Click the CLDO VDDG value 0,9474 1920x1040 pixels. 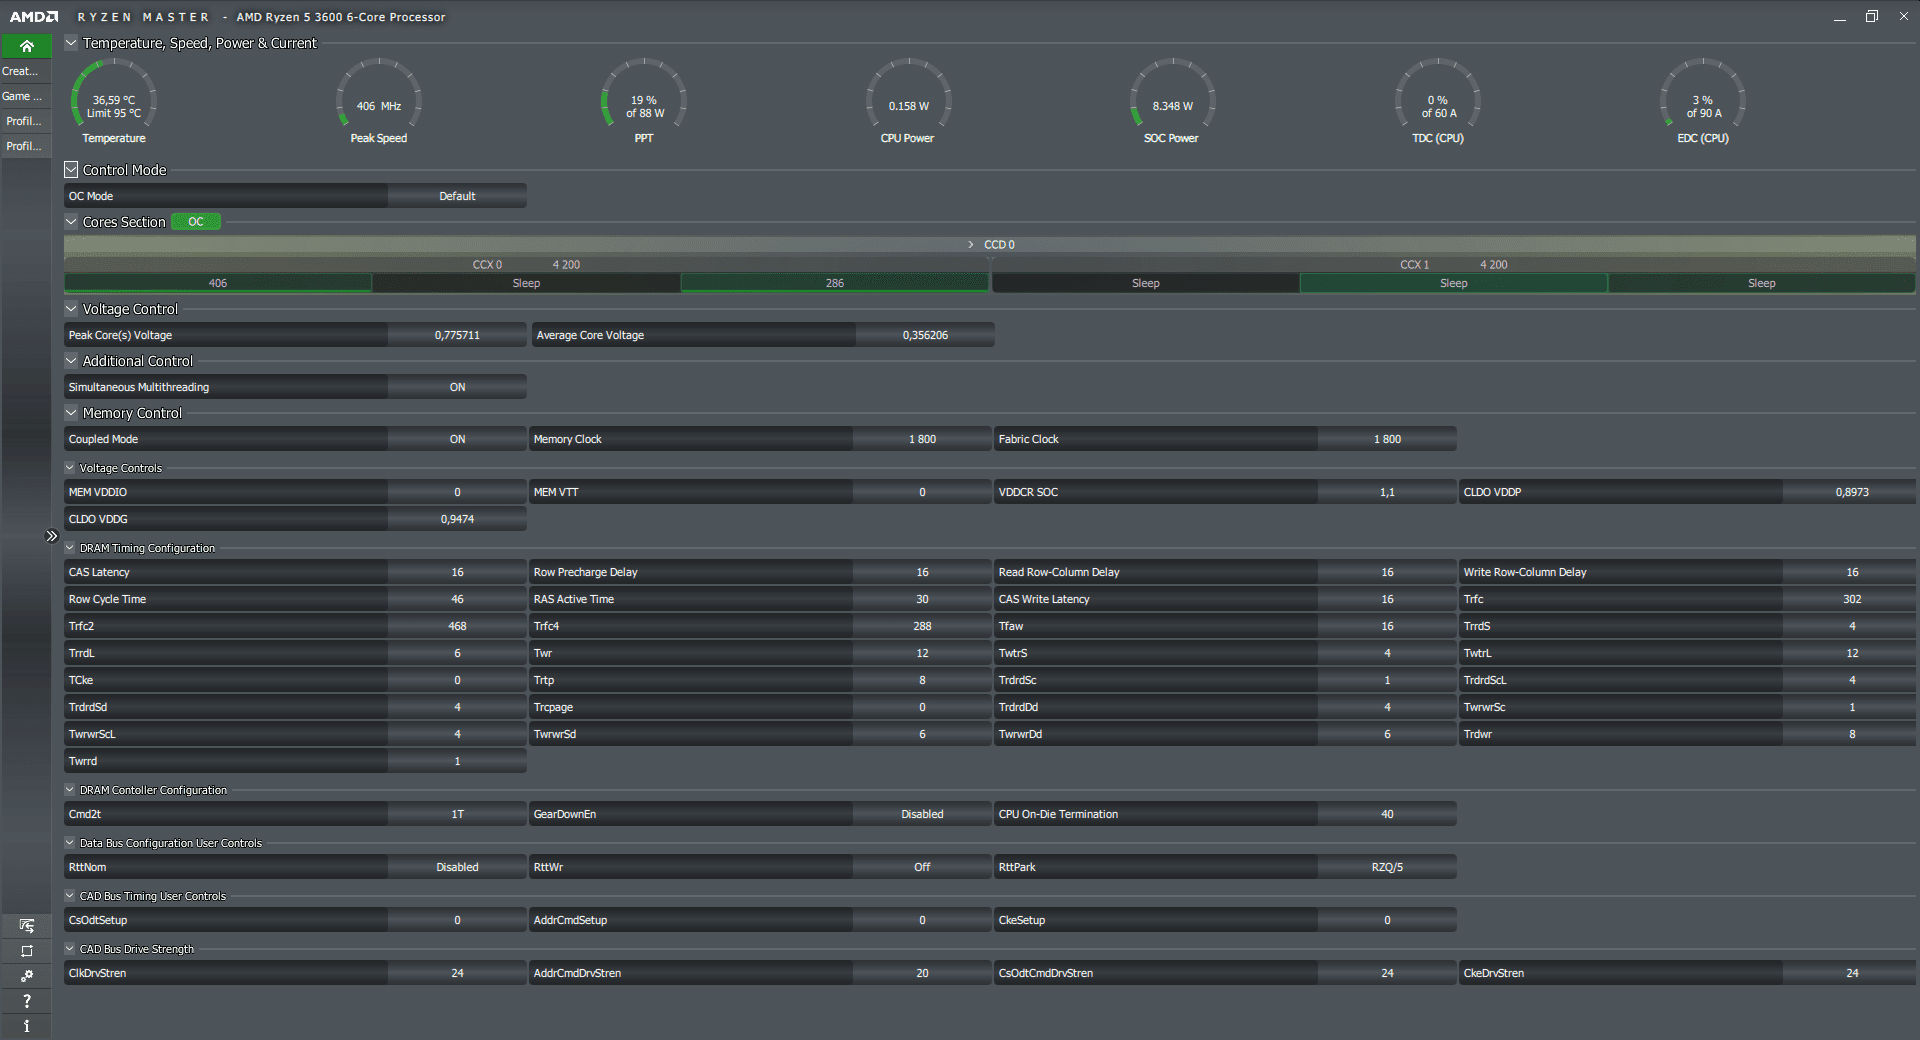tap(457, 519)
